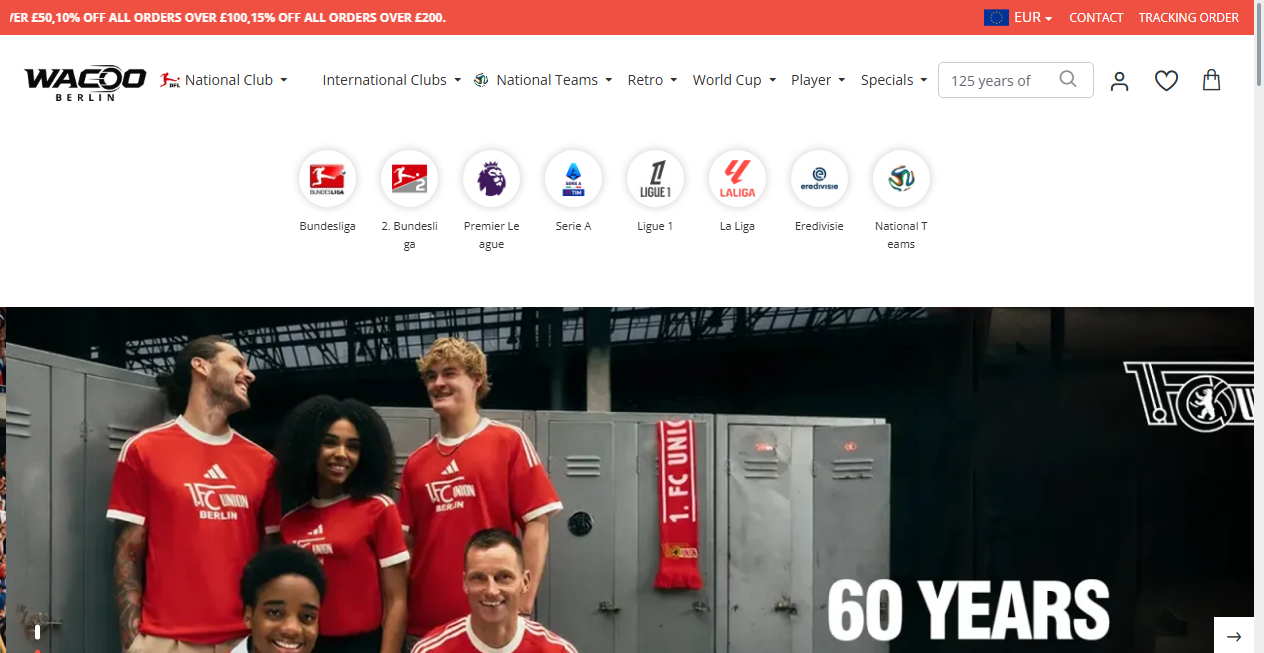Image resolution: width=1264 pixels, height=653 pixels.
Task: Open the La Liga category icon
Action: [x=737, y=179]
